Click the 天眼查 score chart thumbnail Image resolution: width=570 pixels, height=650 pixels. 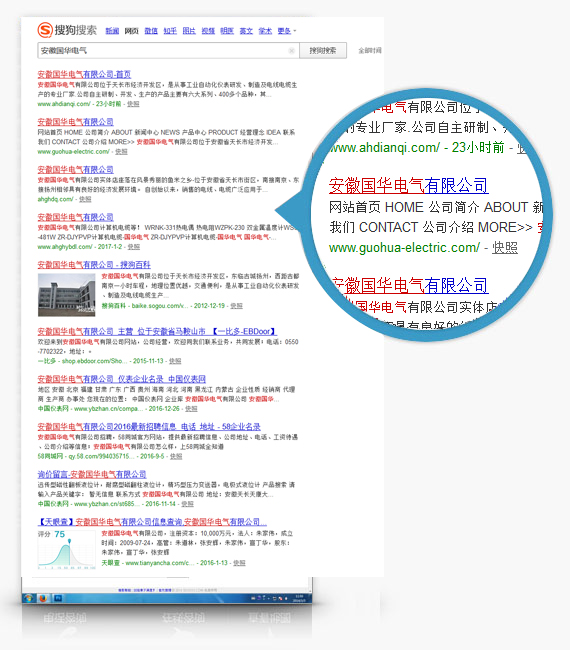tap(67, 550)
